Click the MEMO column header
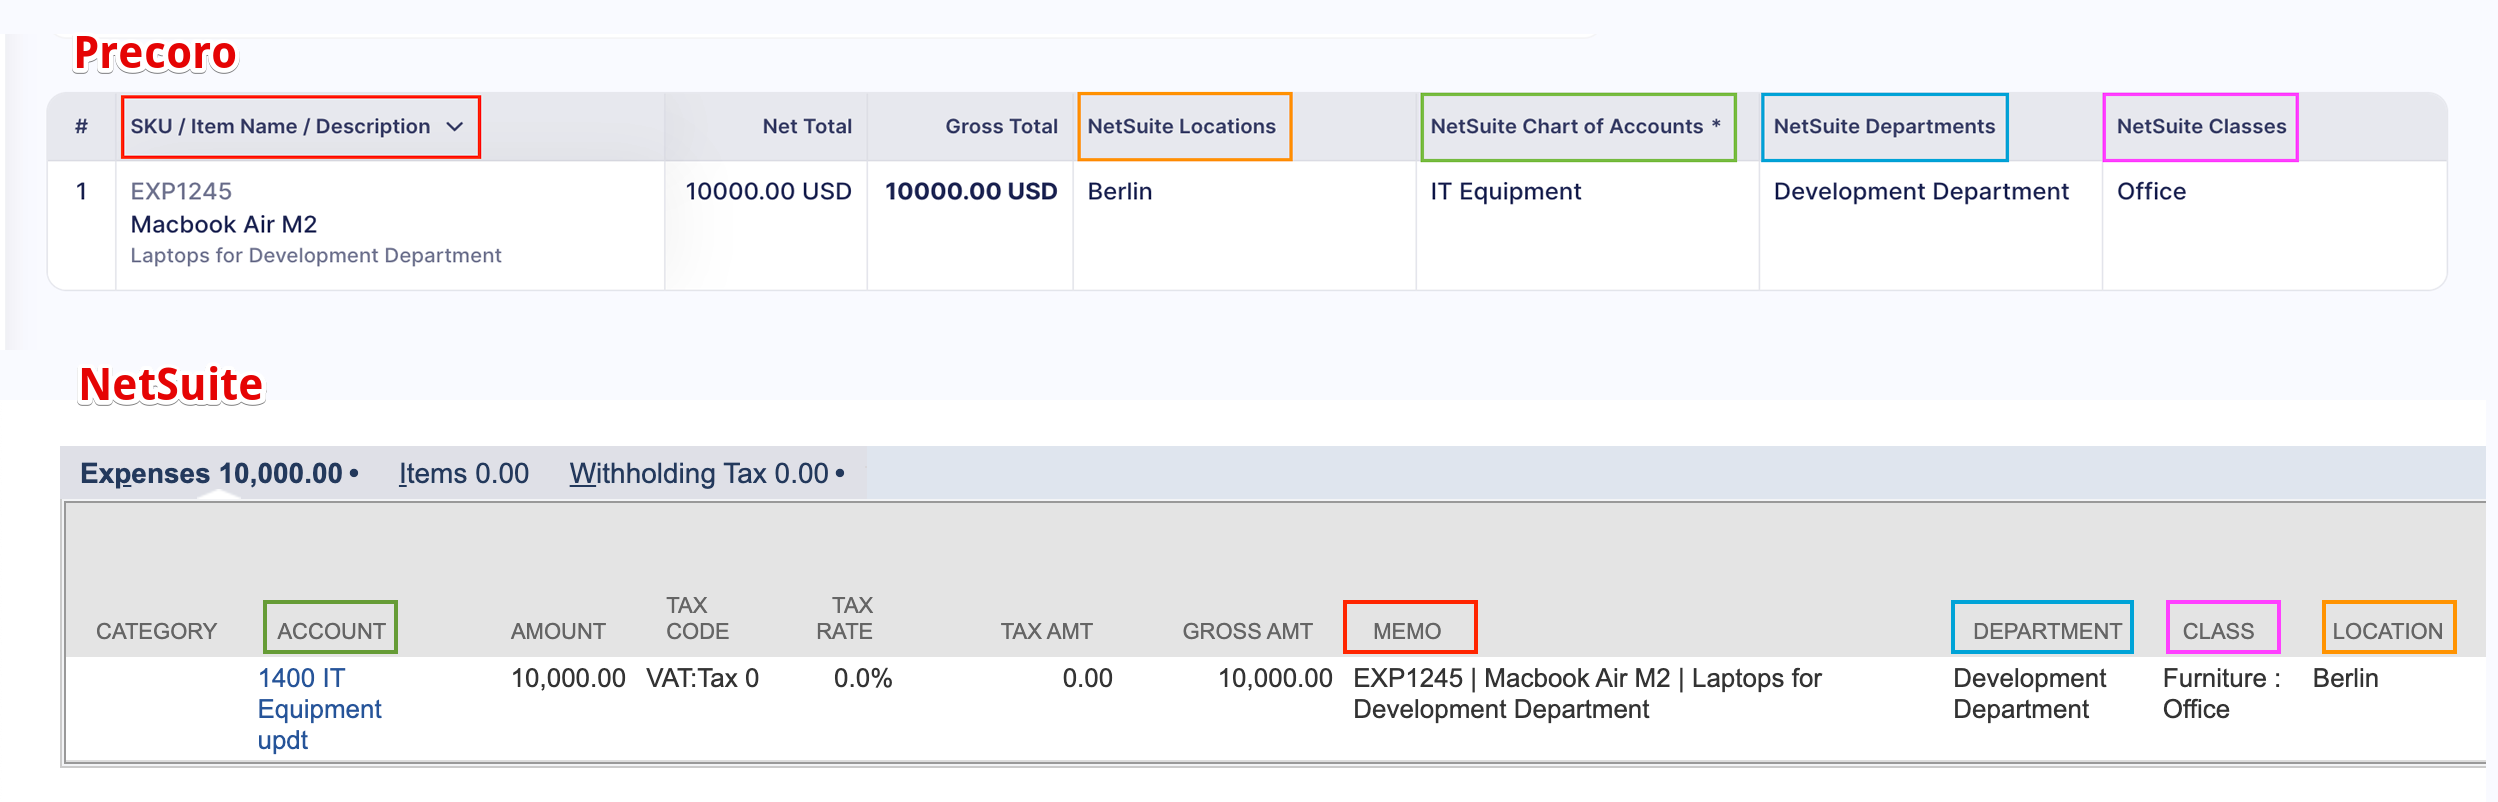The width and height of the screenshot is (2498, 802). coord(1407,631)
